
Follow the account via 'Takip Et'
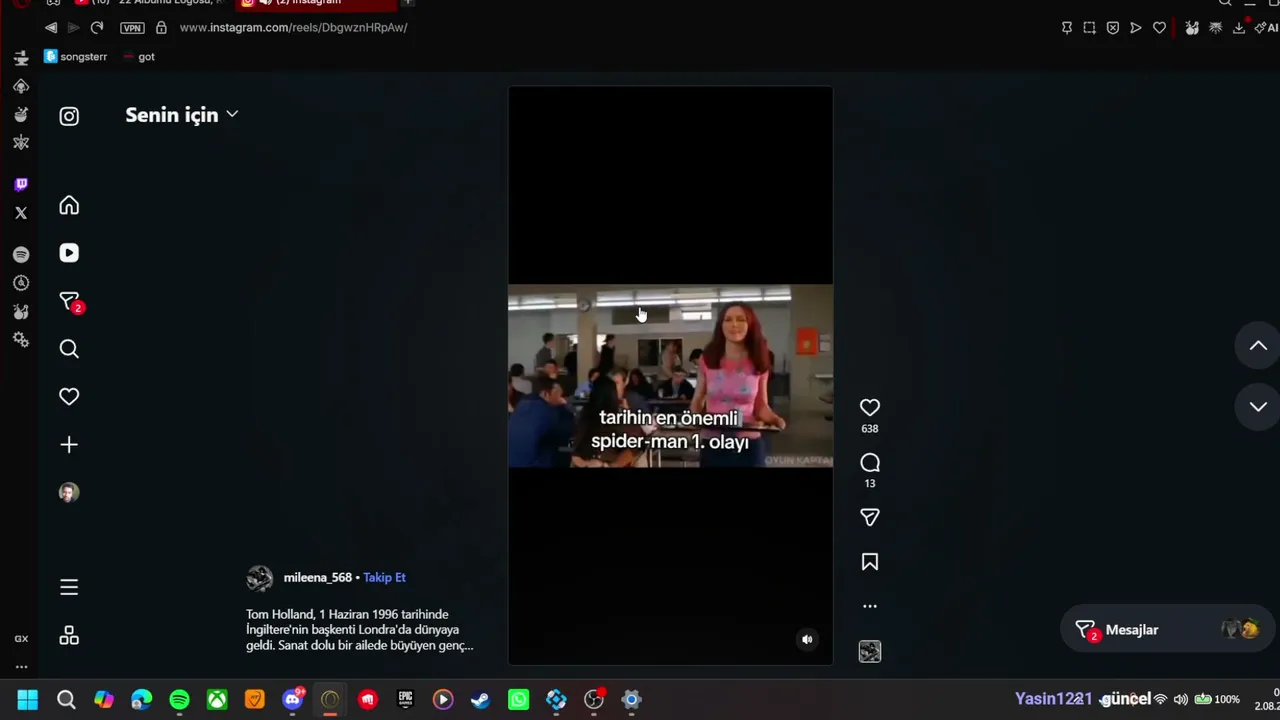pos(384,578)
